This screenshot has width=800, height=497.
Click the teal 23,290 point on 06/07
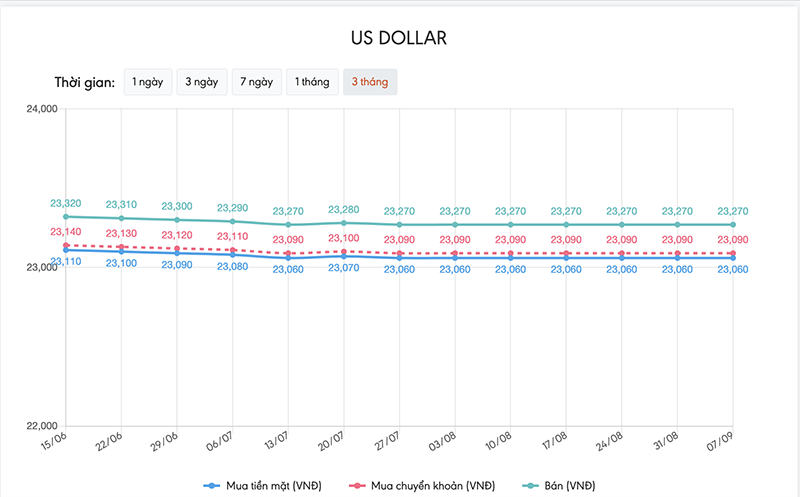[x=233, y=221]
